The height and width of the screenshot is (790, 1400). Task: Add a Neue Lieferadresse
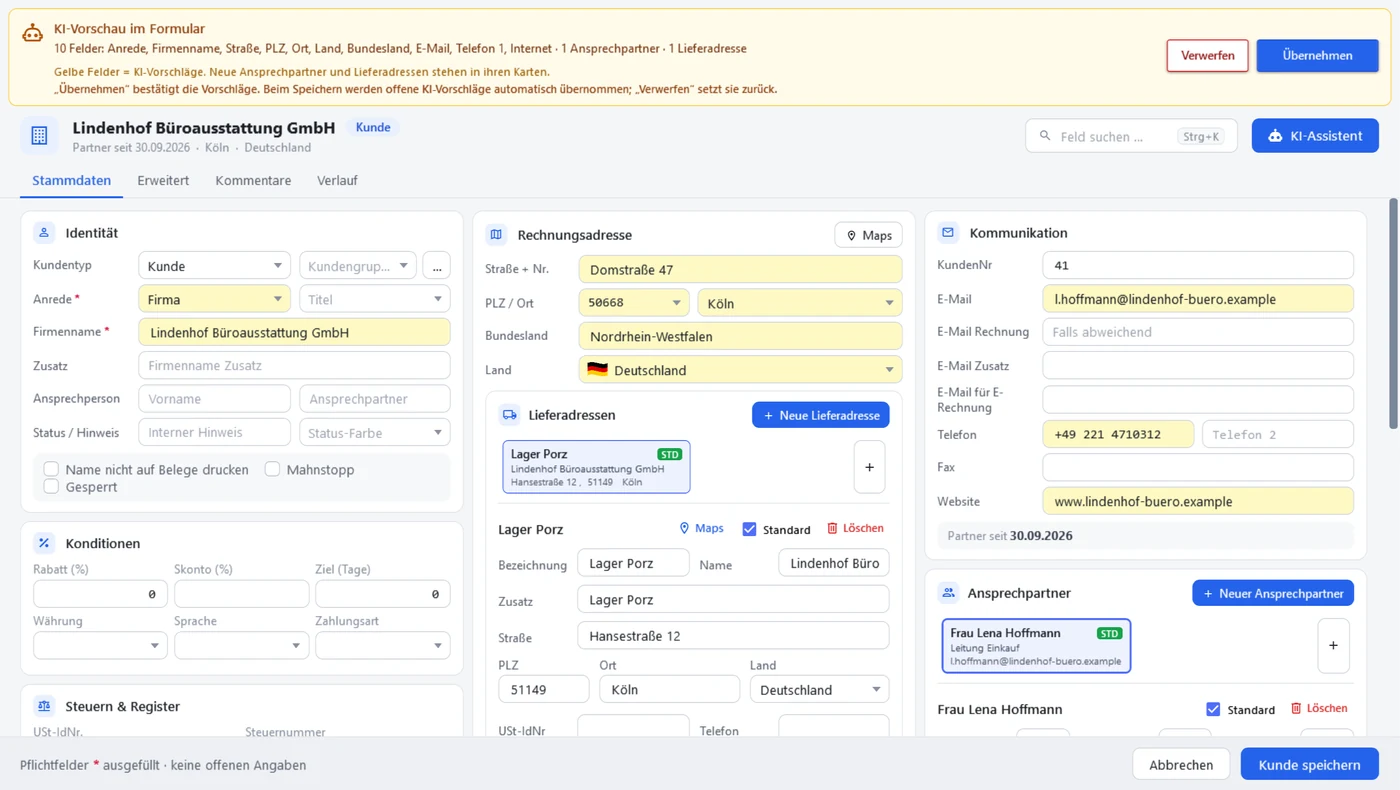[x=820, y=415]
